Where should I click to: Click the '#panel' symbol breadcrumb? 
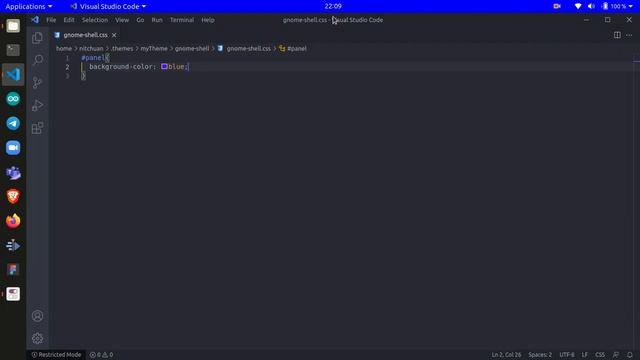pyautogui.click(x=297, y=48)
